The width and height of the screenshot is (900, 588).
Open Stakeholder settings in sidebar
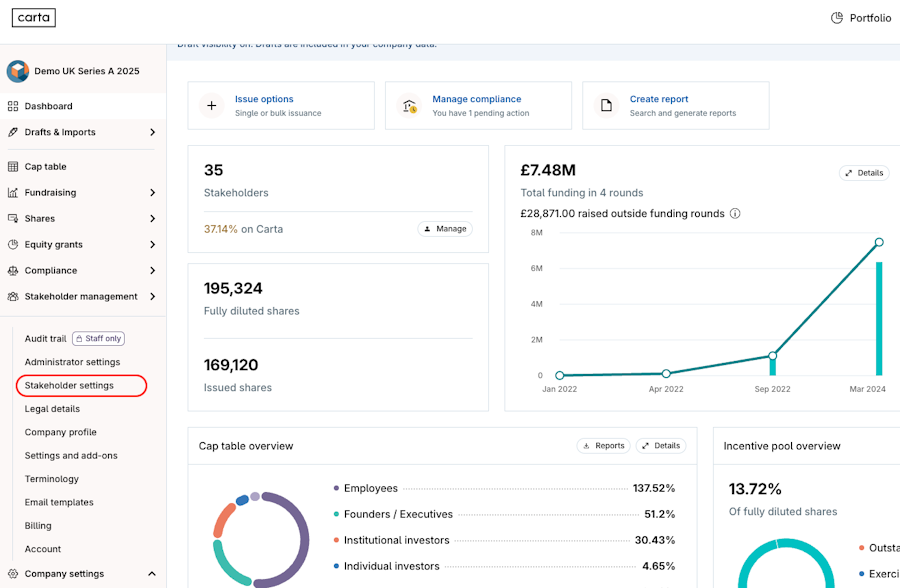(x=69, y=386)
